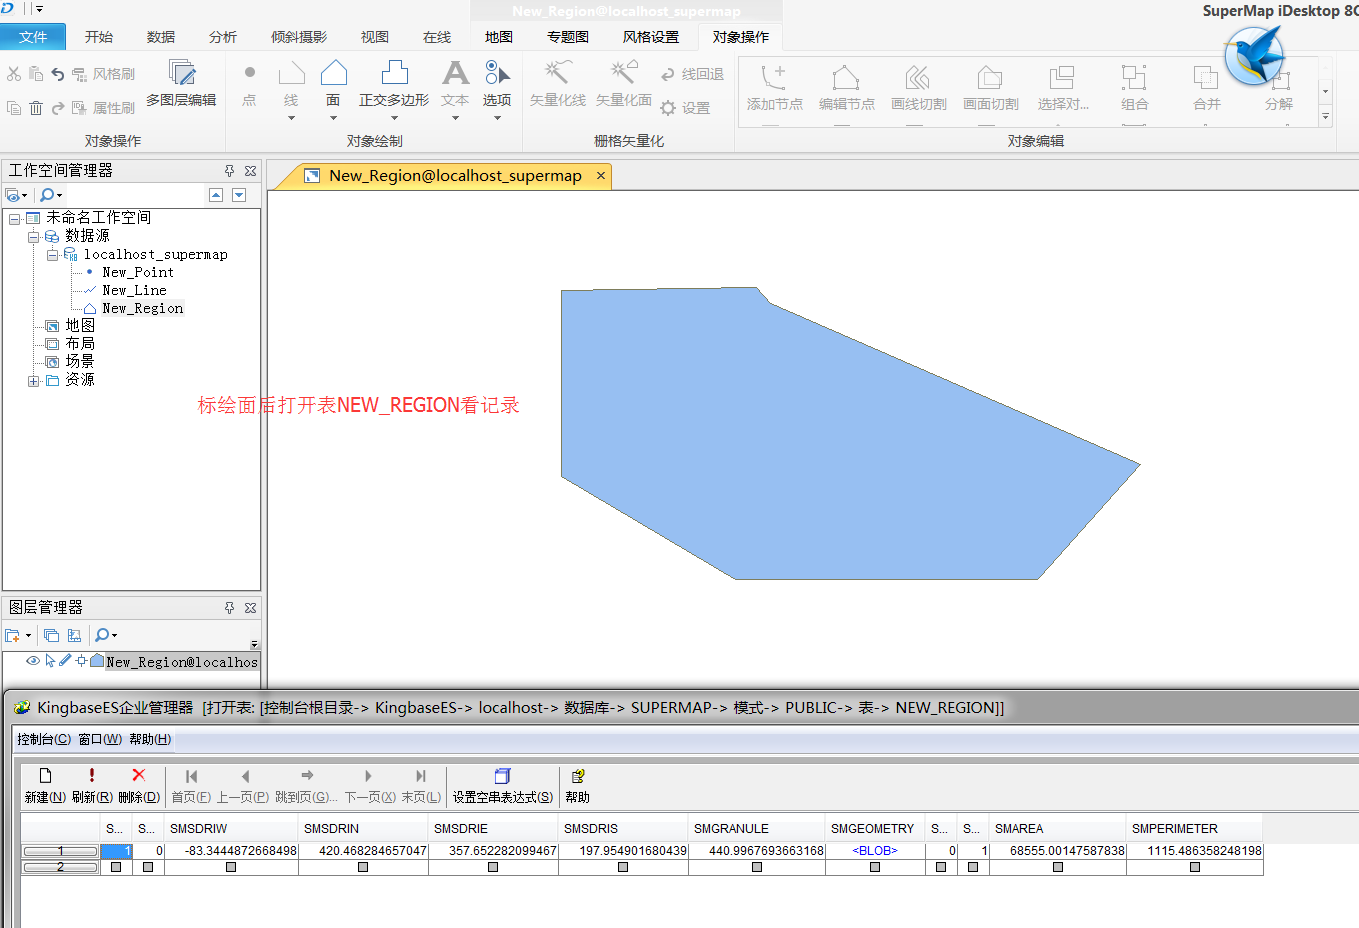Image resolution: width=1359 pixels, height=928 pixels.
Task: Check the SMAREA box in row 2
Action: 1058,867
